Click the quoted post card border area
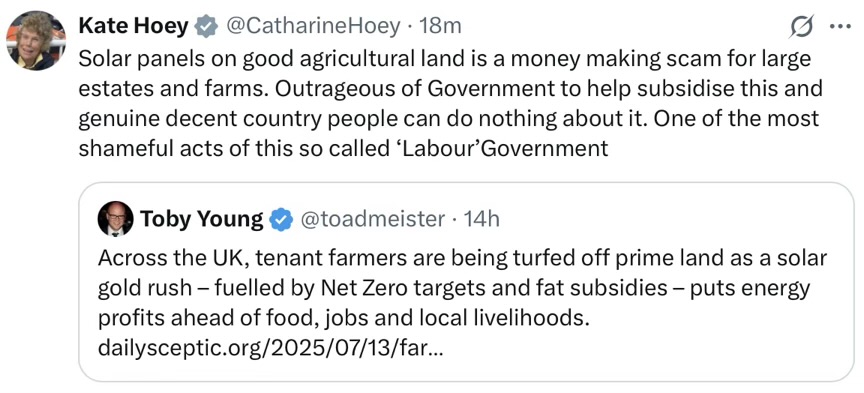This screenshot has width=864, height=393. 466,282
